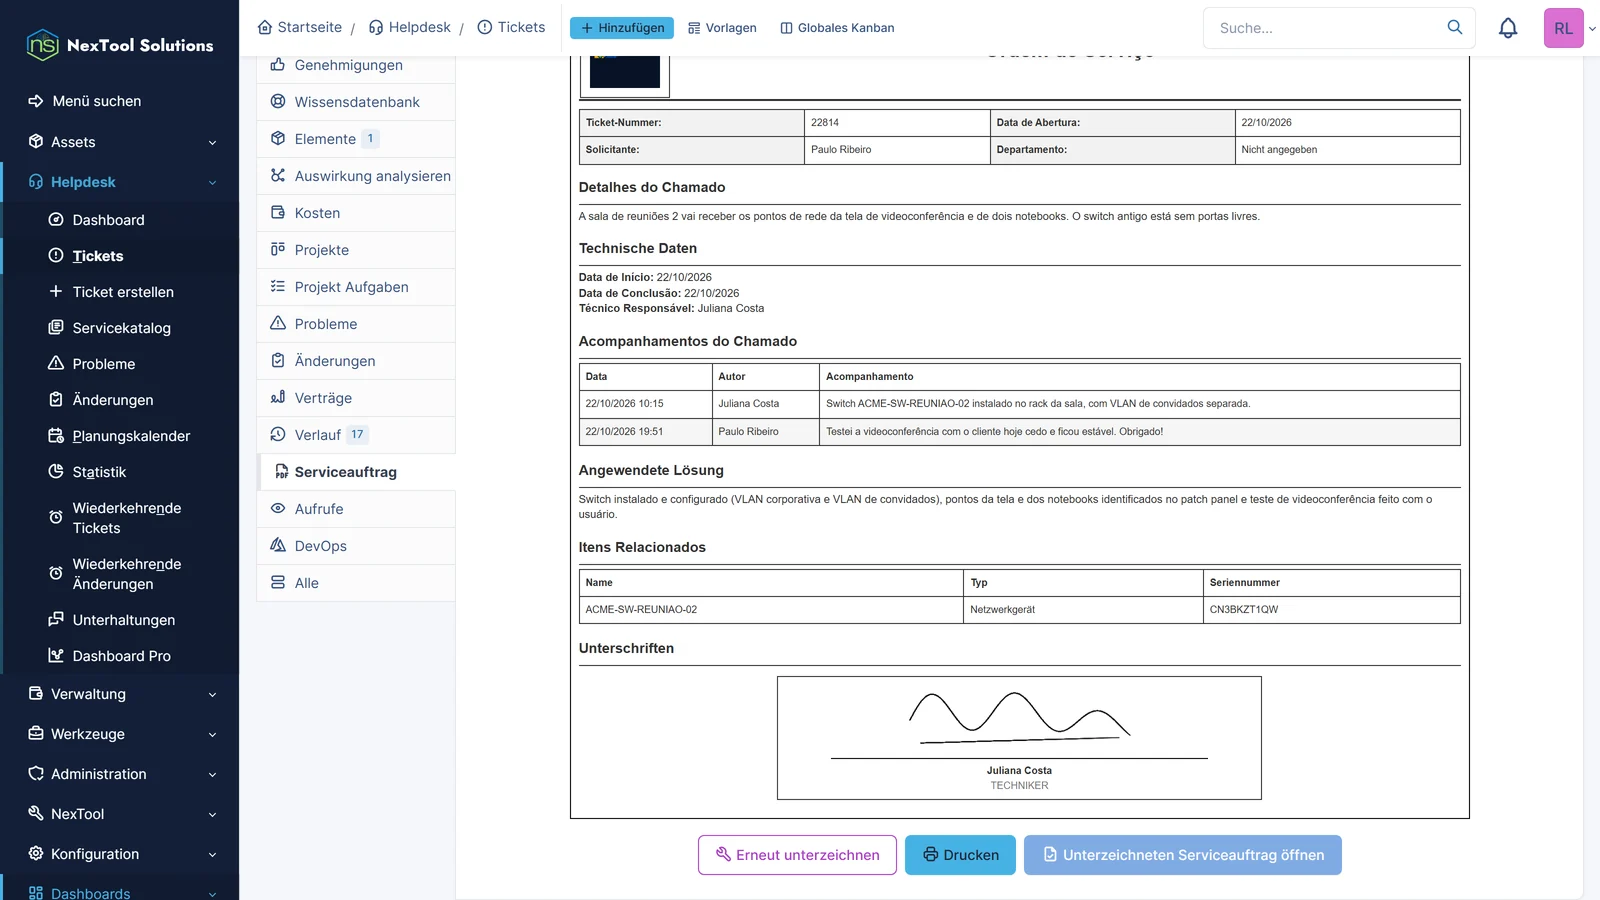Viewport: 1600px width, 900px height.
Task: Click the NexTool Solutions logo
Action: (120, 45)
